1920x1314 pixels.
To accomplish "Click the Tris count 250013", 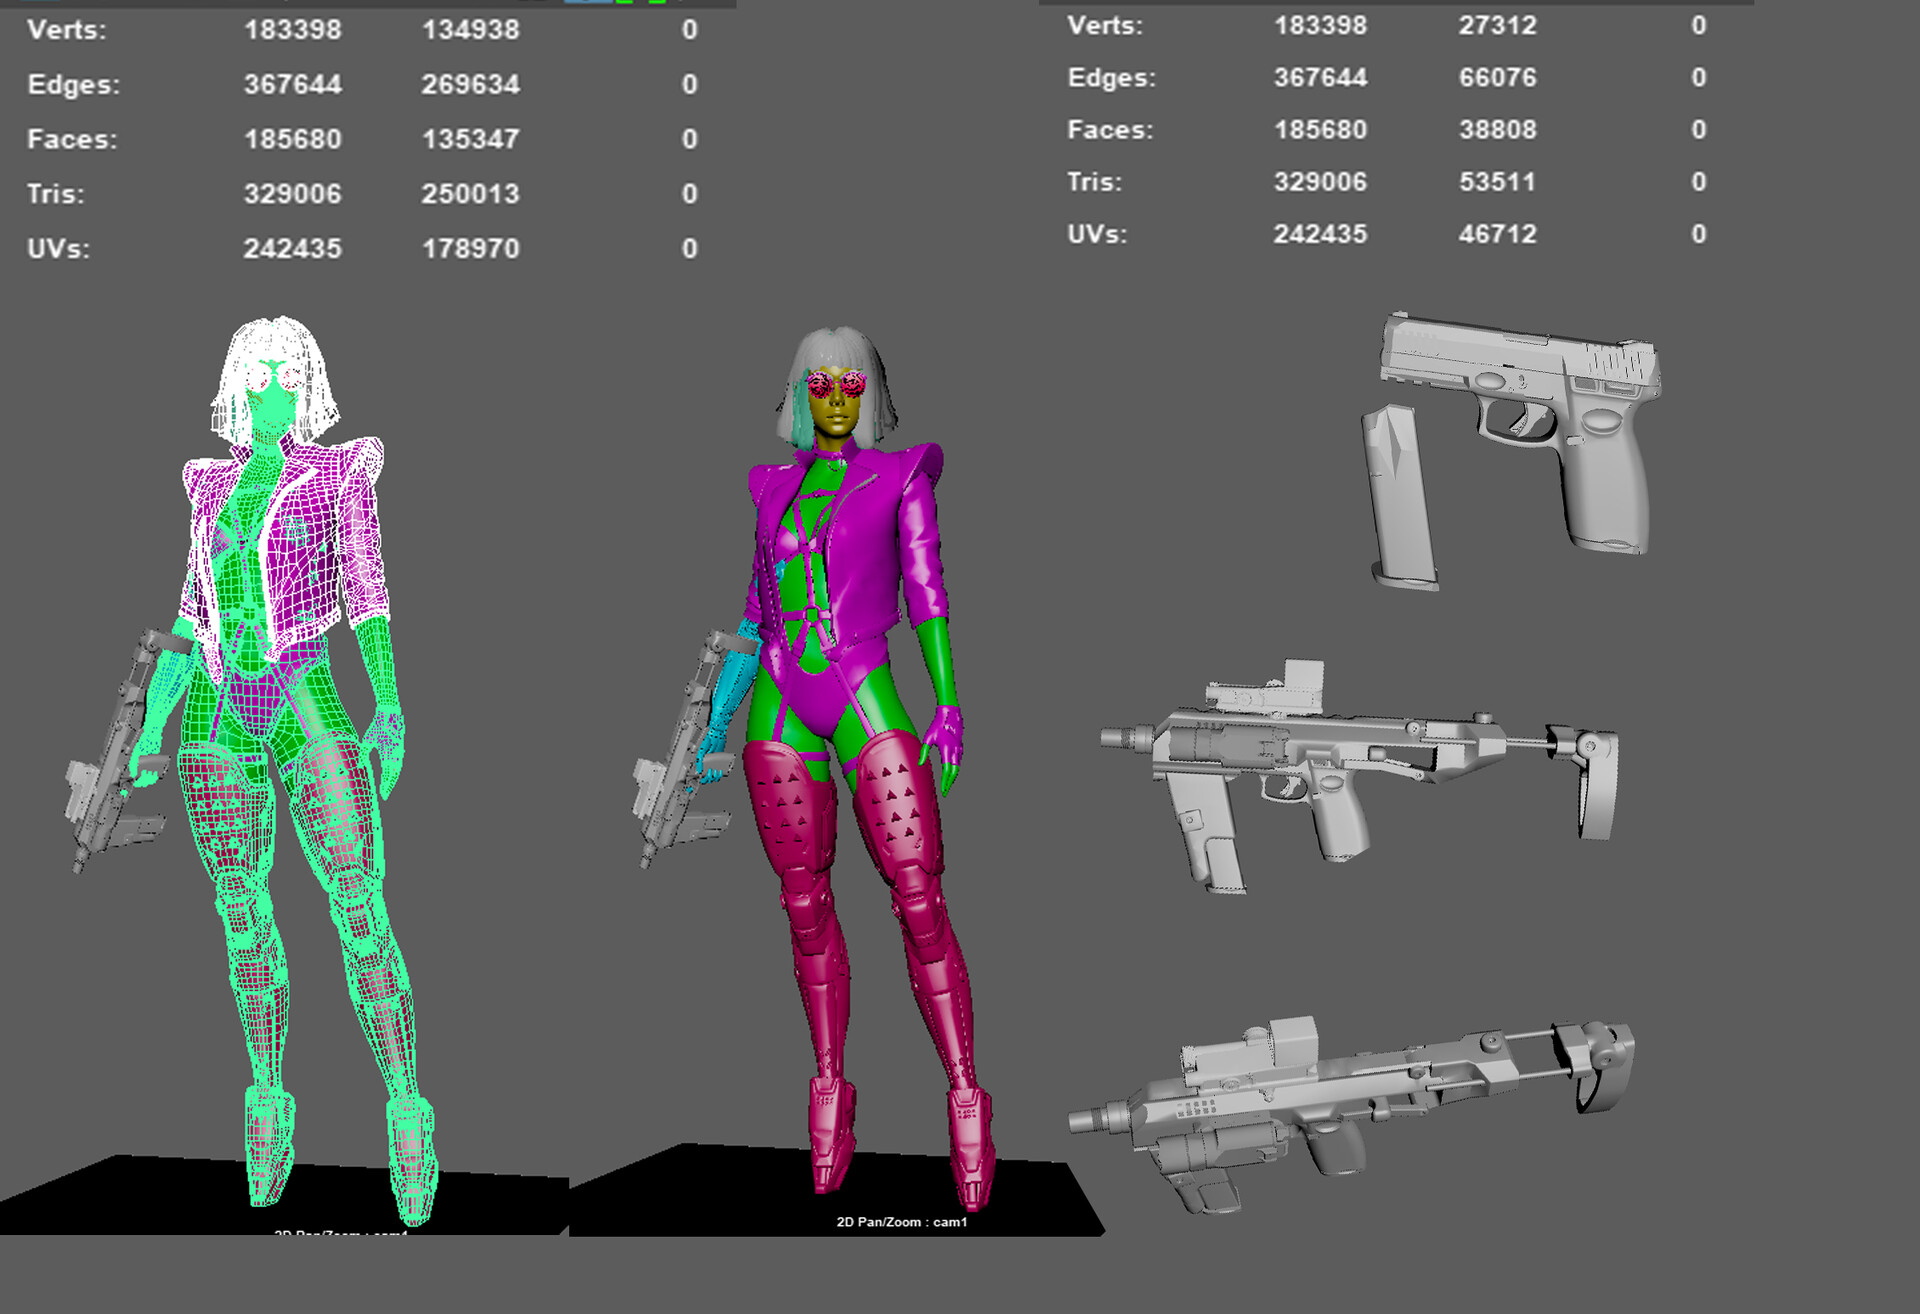I will (x=470, y=194).
